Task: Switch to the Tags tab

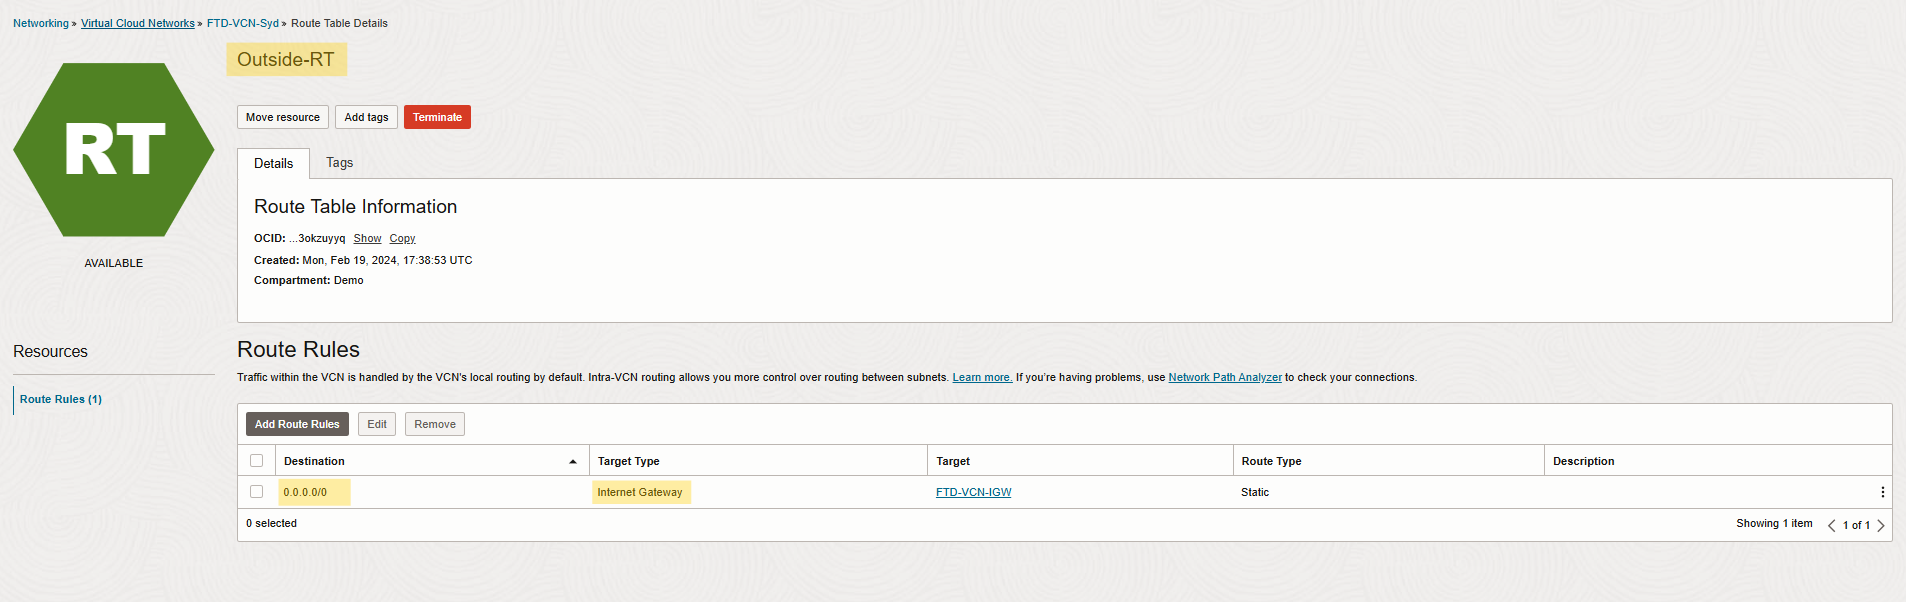Action: (339, 163)
